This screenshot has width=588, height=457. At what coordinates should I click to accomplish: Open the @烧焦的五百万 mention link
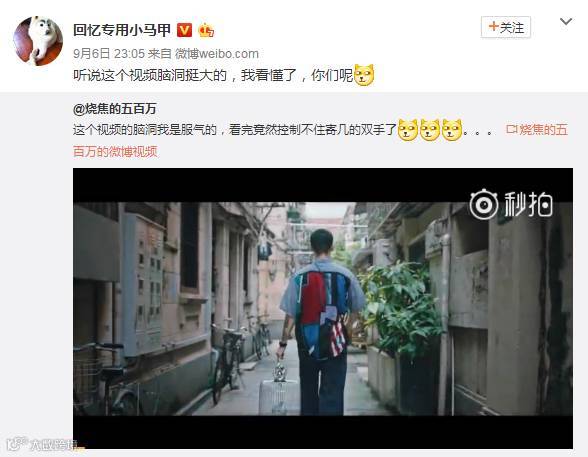(x=115, y=109)
